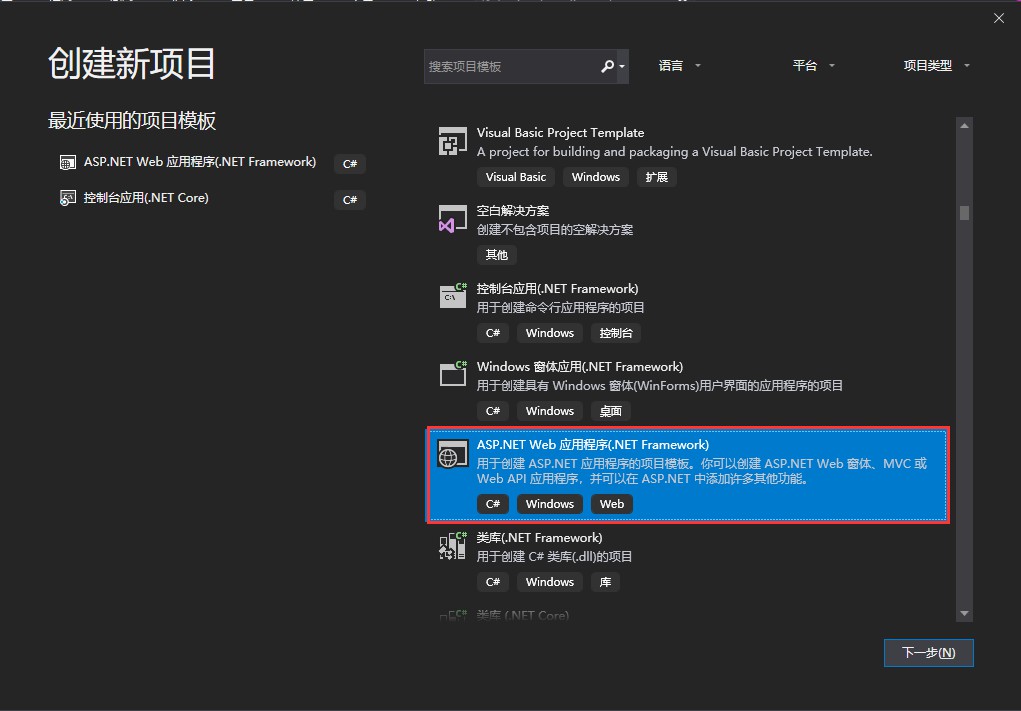This screenshot has height=711, width=1021.
Task: Close the create new project dialog
Action: pos(999,18)
